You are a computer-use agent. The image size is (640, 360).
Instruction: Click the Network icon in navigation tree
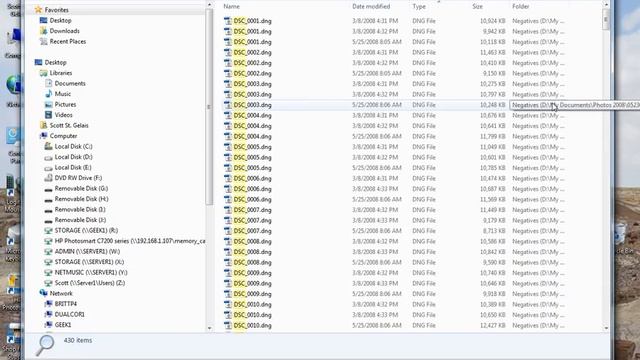44,293
